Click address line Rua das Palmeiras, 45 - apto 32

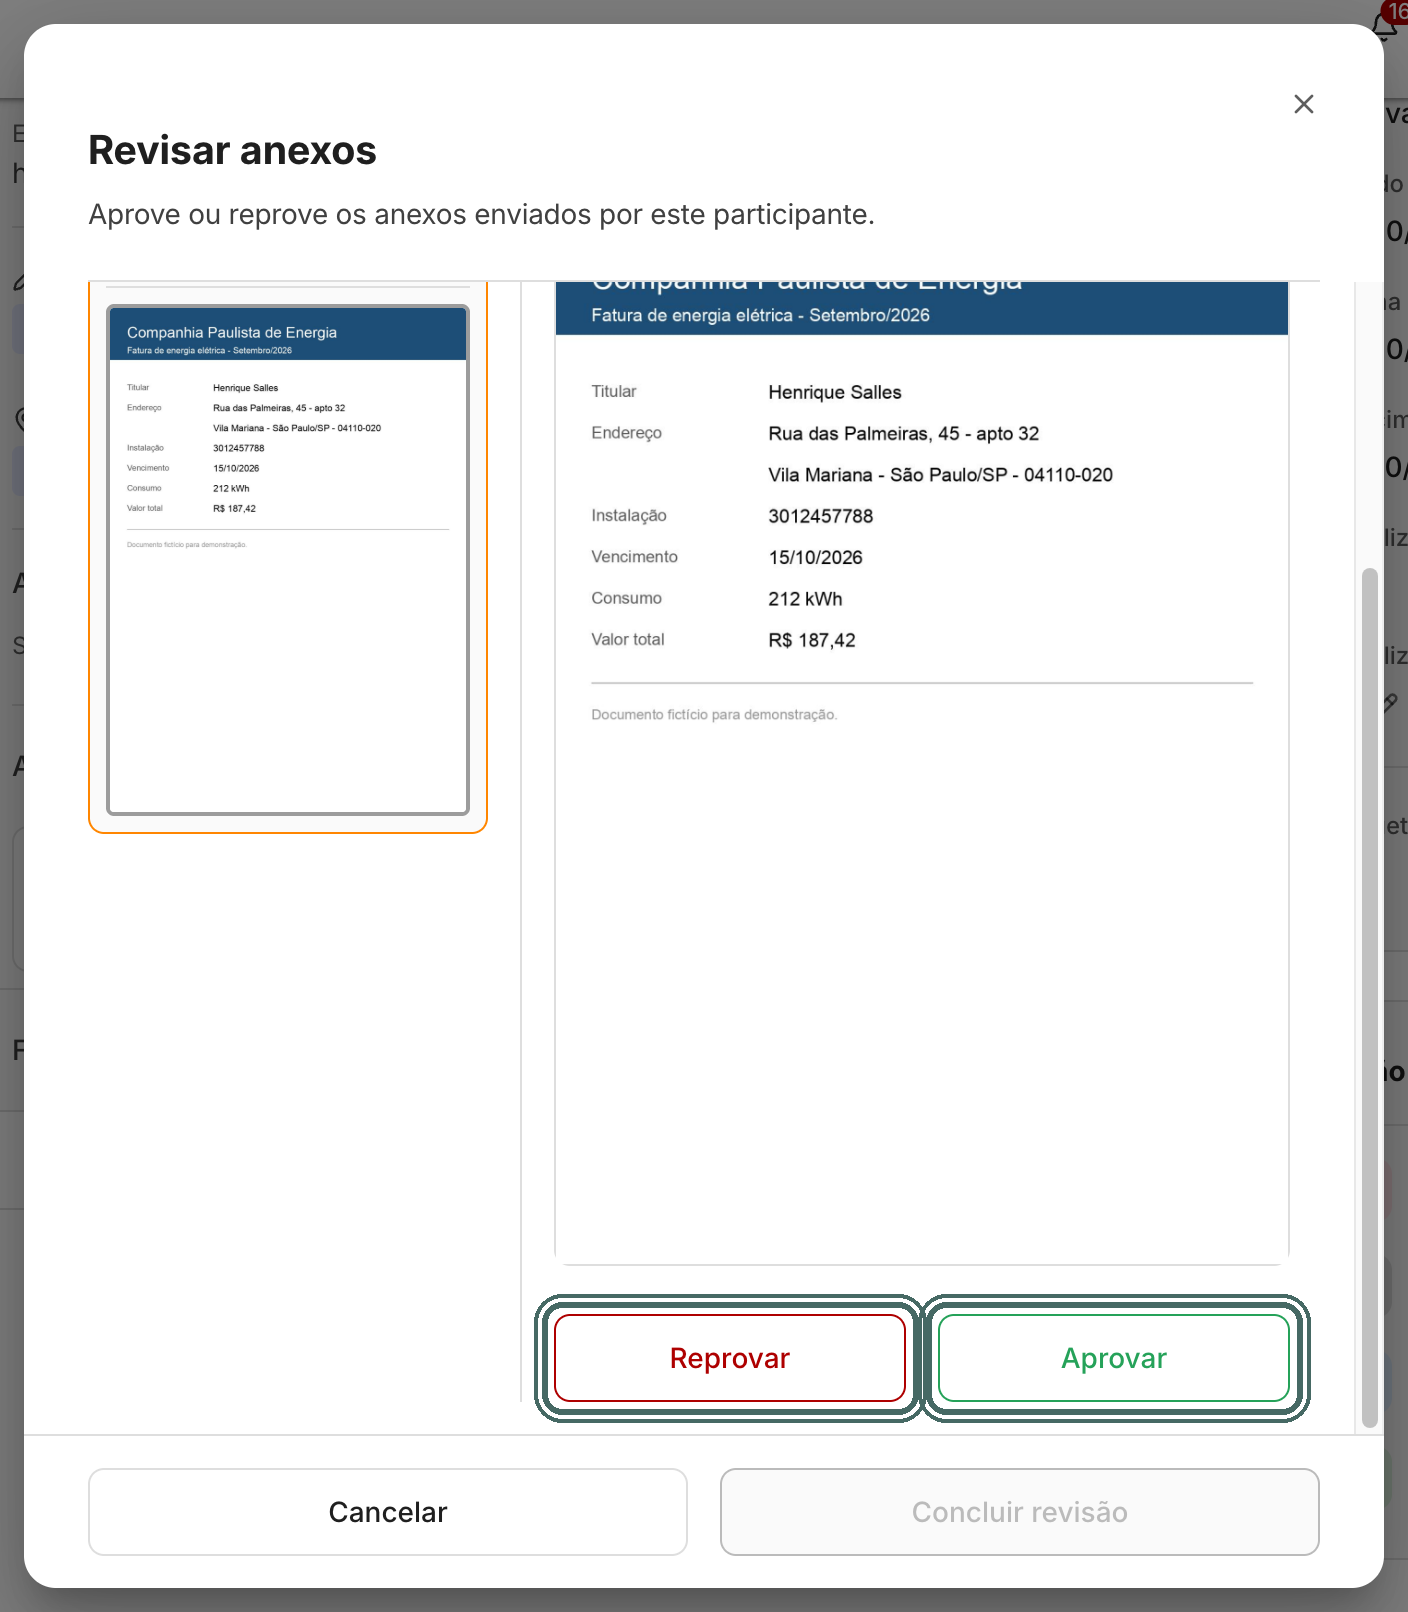(x=904, y=434)
